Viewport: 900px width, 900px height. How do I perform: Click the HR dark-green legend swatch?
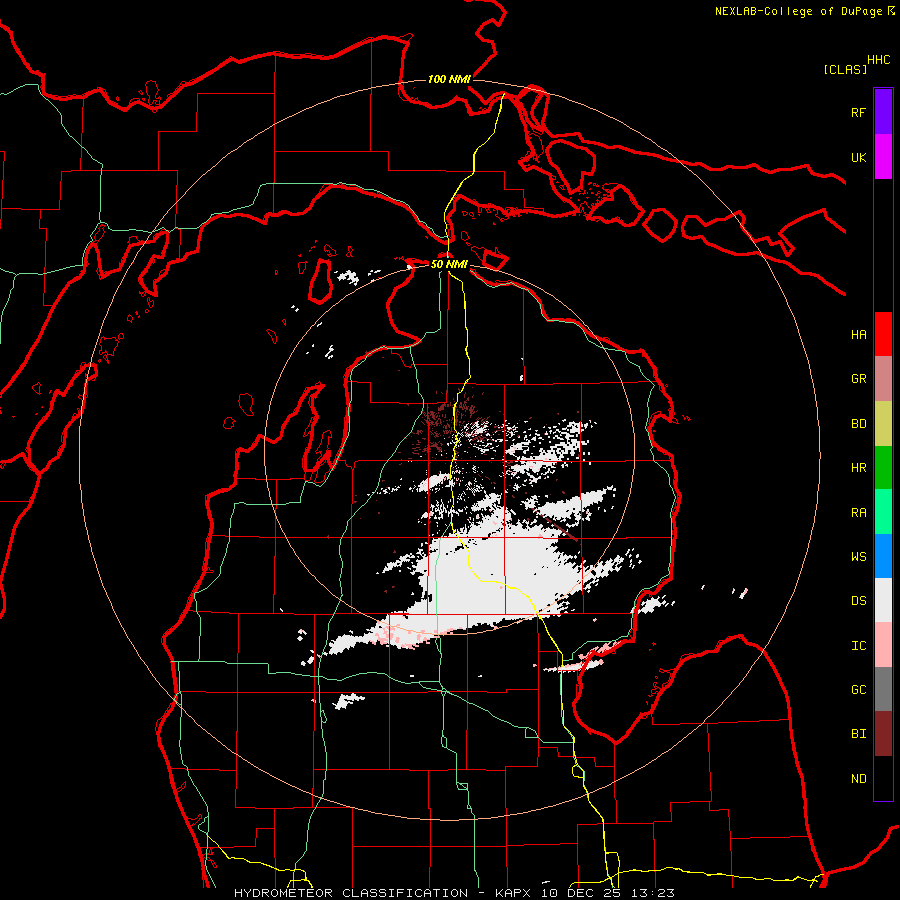pyautogui.click(x=883, y=468)
